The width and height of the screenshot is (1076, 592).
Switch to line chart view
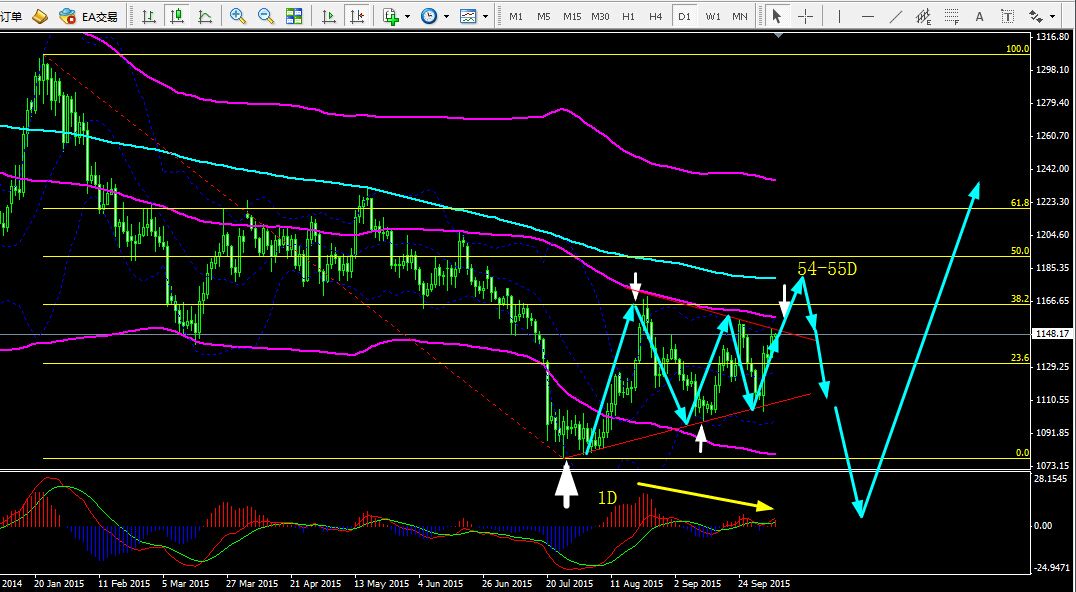coord(205,16)
